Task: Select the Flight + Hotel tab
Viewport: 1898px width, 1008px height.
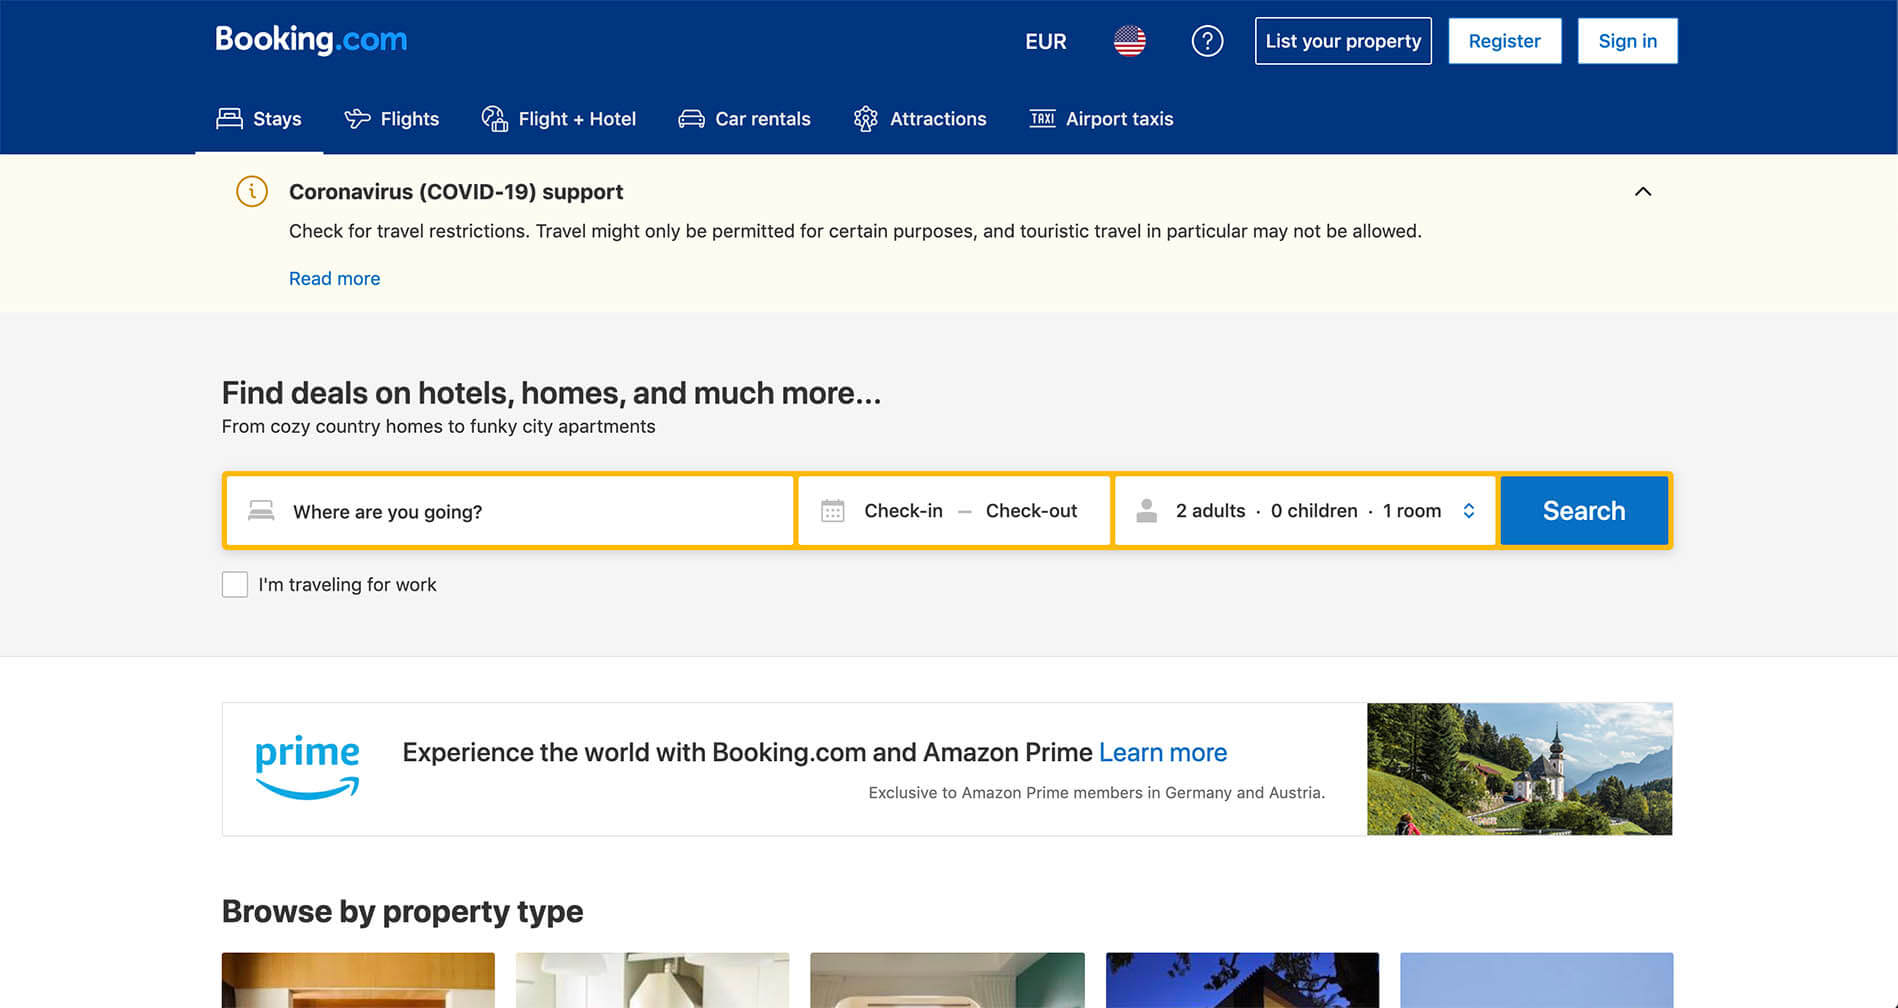Action: tap(558, 119)
